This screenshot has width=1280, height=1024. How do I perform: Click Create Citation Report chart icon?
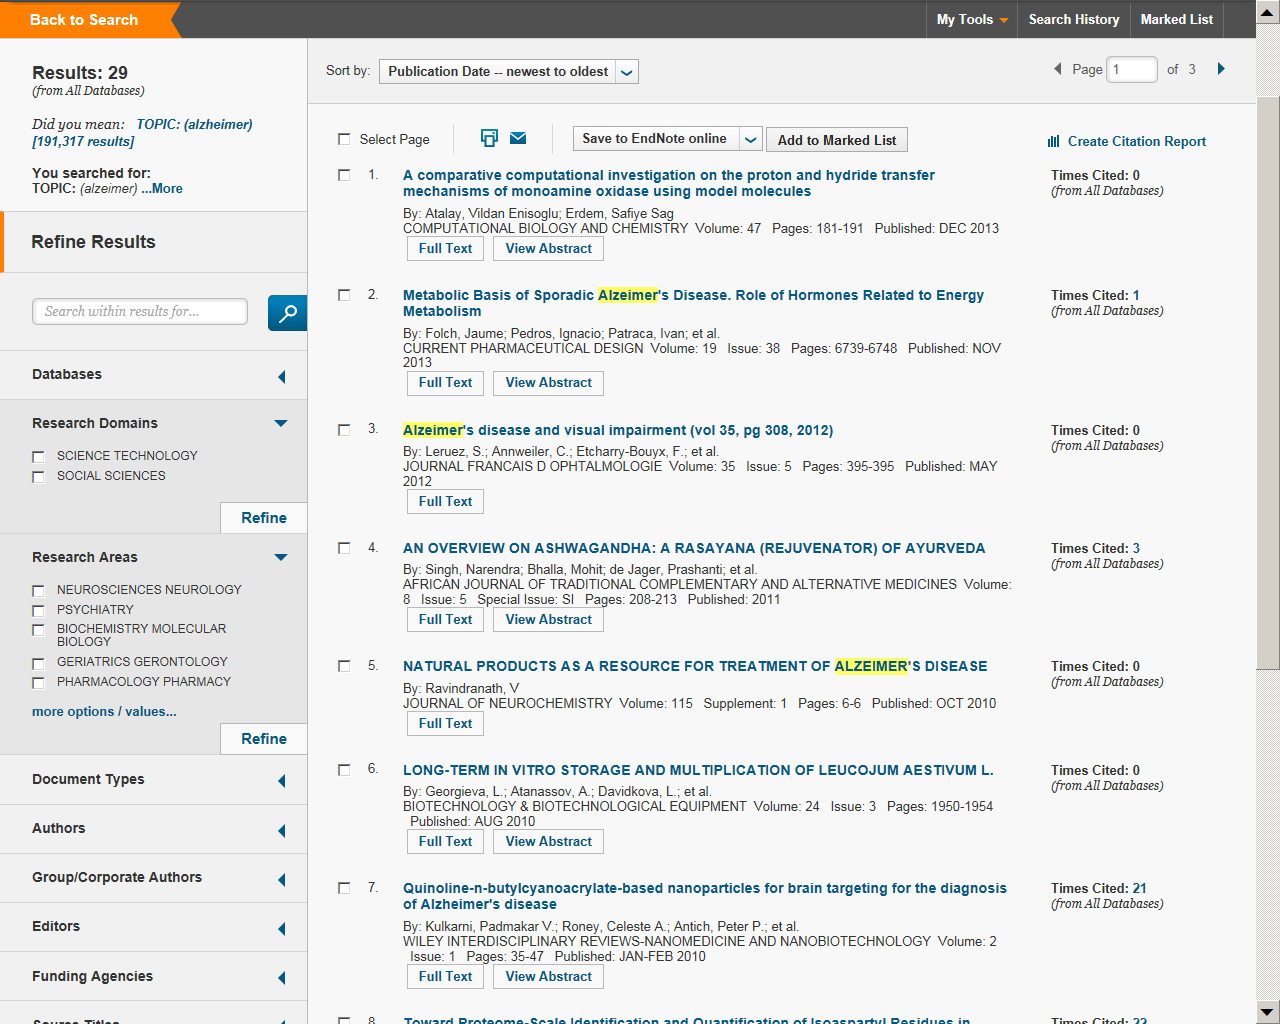click(x=1053, y=142)
